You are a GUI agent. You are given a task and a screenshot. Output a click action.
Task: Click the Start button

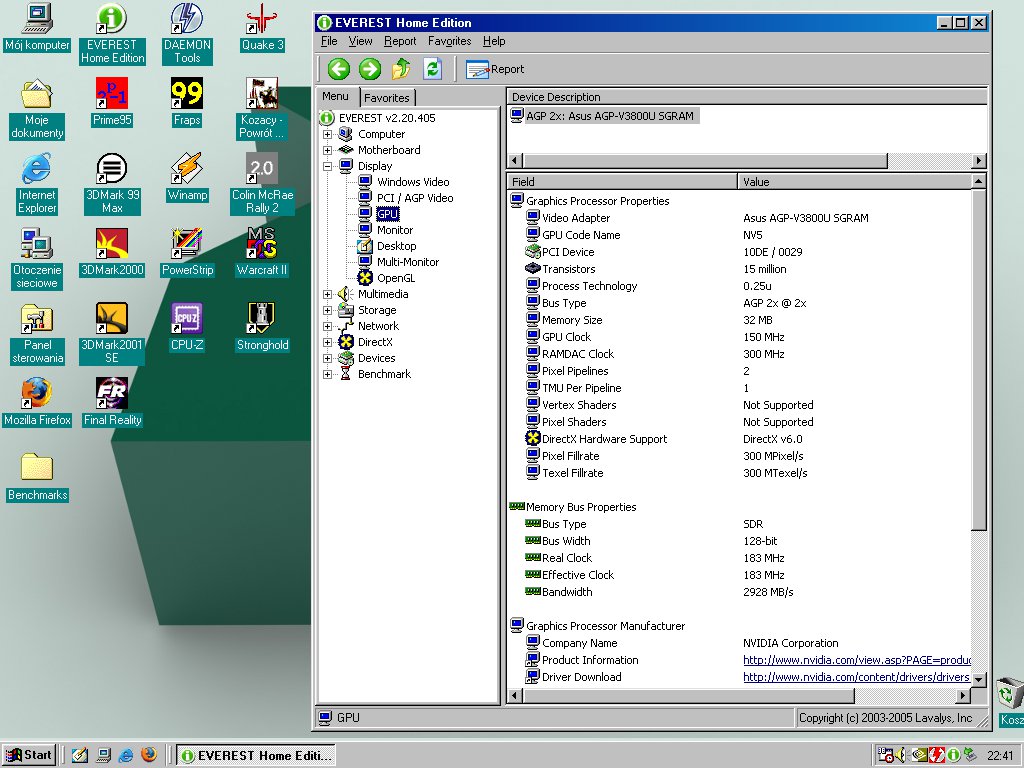coord(29,755)
